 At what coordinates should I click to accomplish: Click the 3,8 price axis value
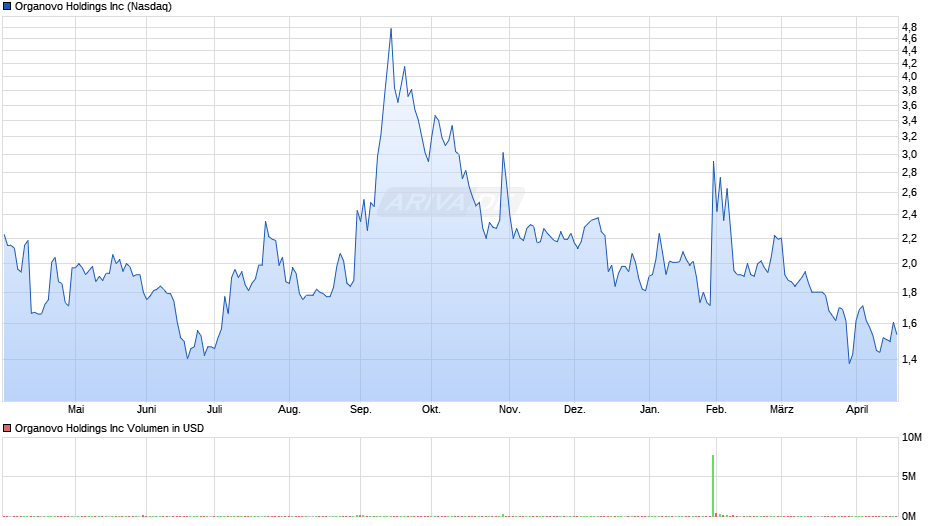coord(909,91)
